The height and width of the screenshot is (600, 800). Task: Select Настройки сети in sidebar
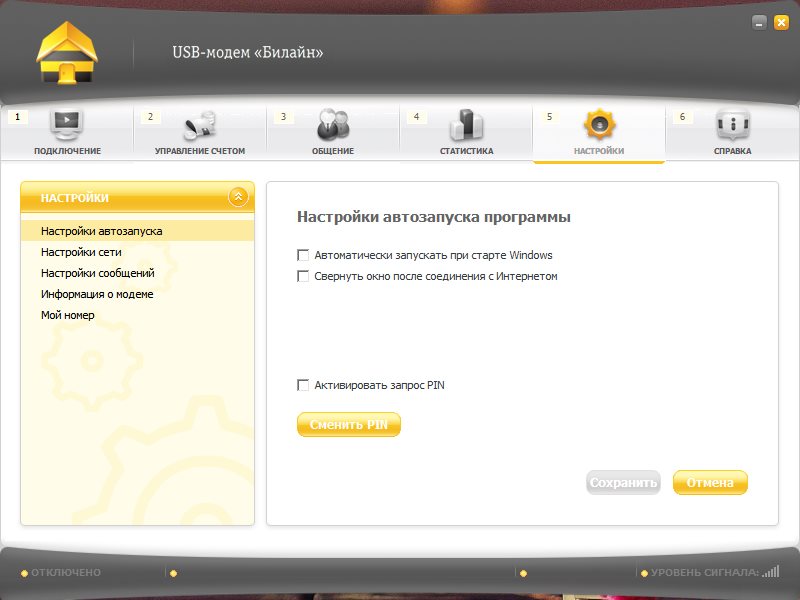click(81, 252)
